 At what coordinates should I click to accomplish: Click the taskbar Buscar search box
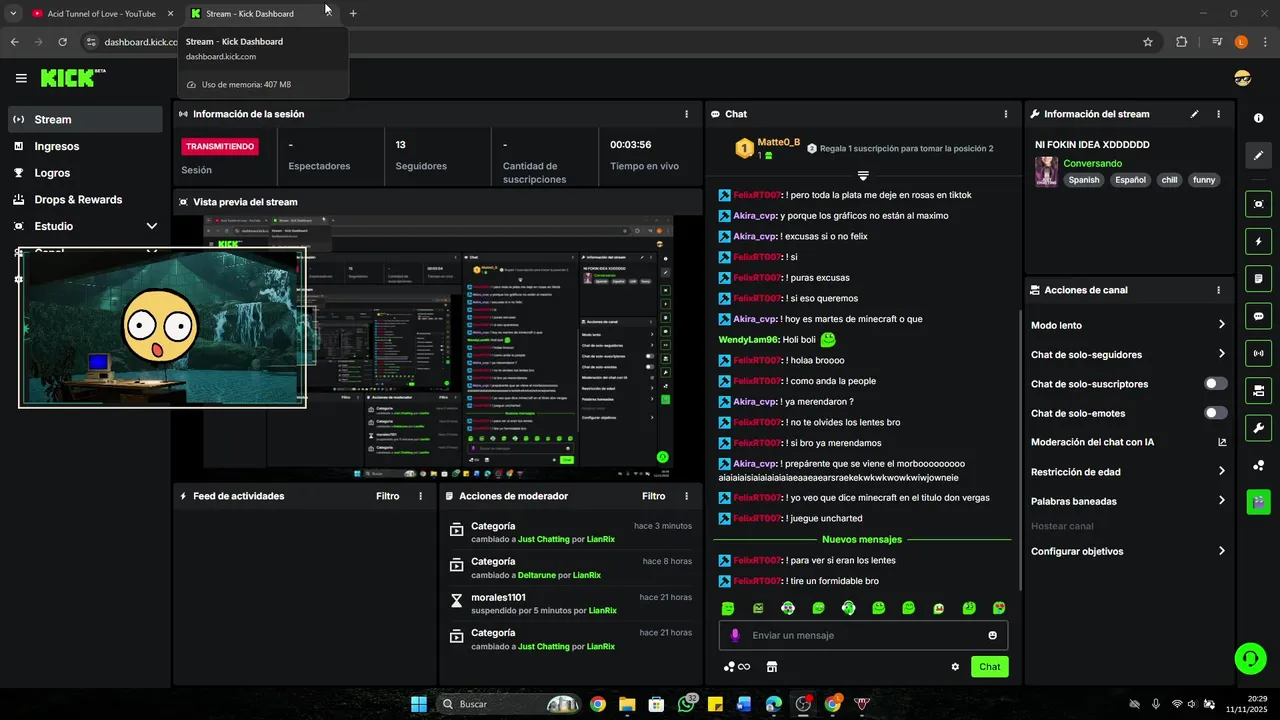click(x=511, y=704)
